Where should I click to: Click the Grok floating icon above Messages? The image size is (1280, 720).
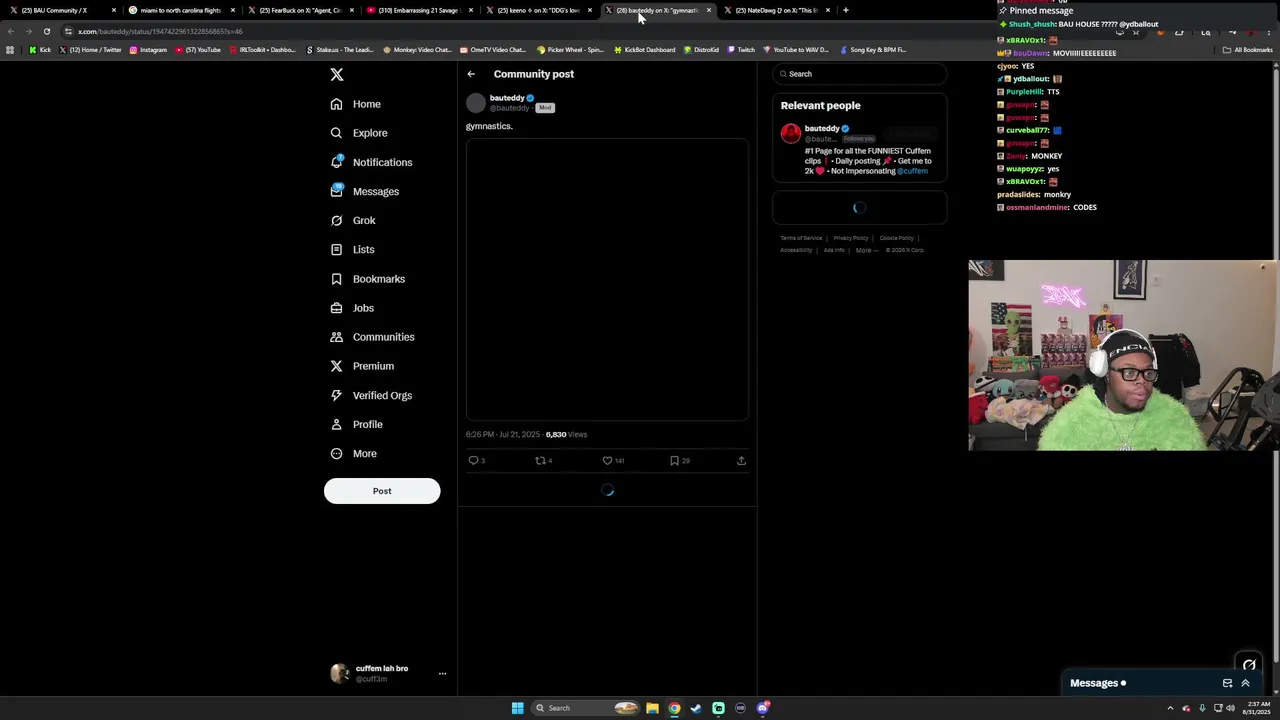(x=1249, y=664)
